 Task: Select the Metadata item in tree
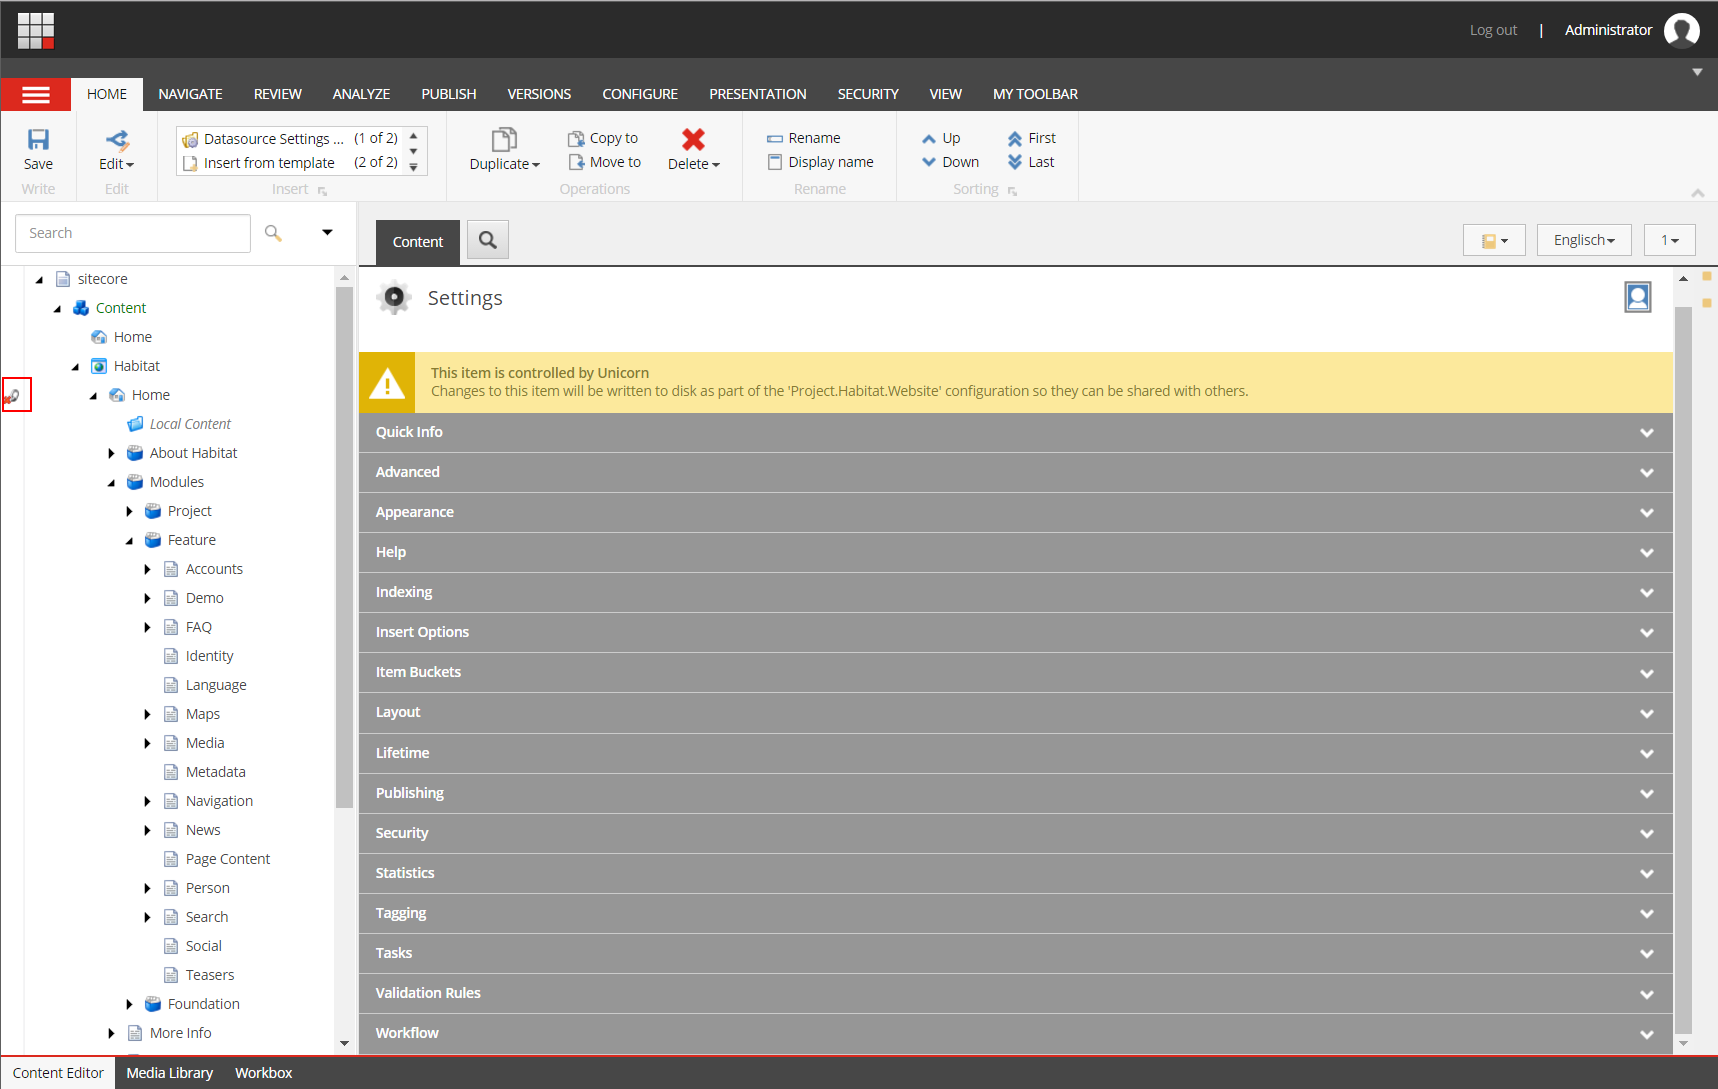[x=215, y=772]
